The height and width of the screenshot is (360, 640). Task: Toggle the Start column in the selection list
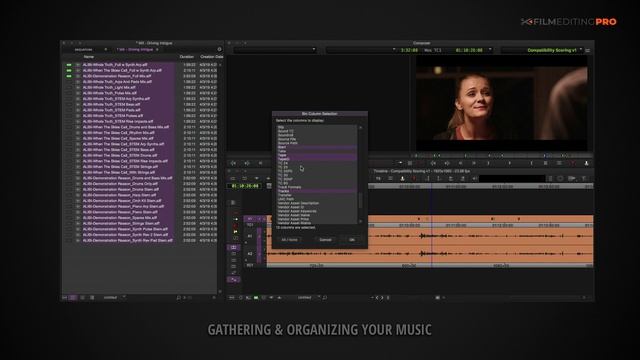tap(316, 147)
